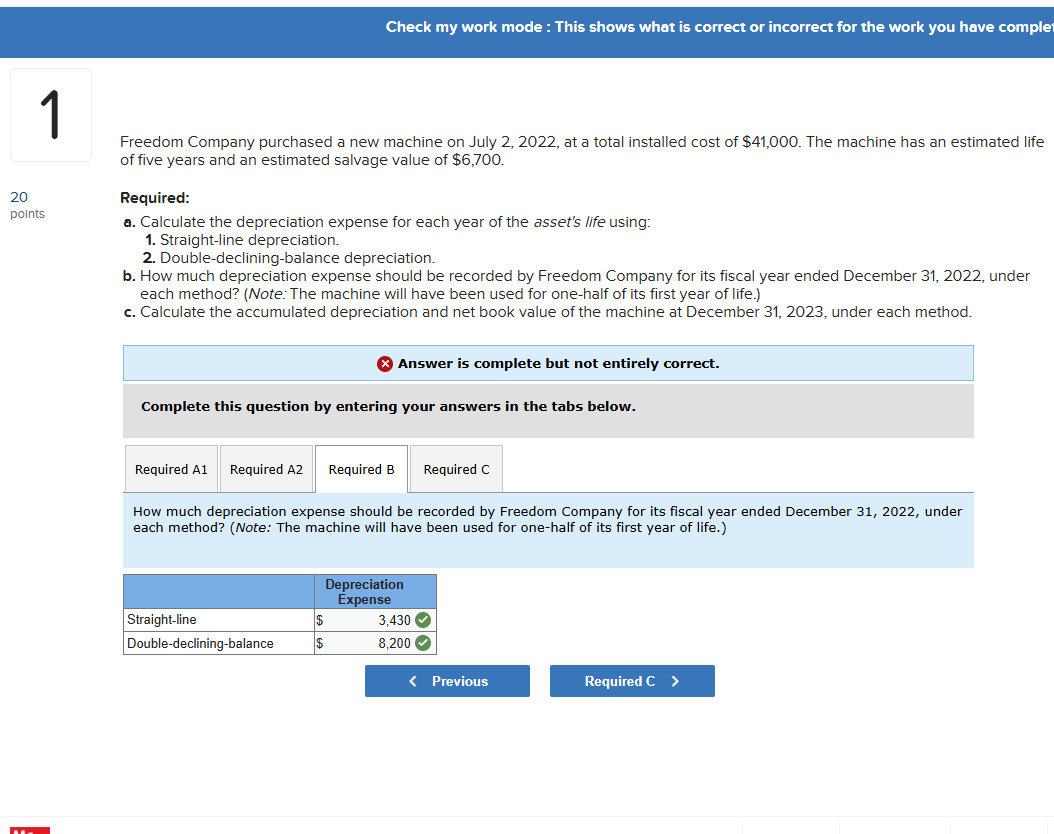Click the Previous navigation button
This screenshot has height=834, width=1054.
[x=447, y=681]
